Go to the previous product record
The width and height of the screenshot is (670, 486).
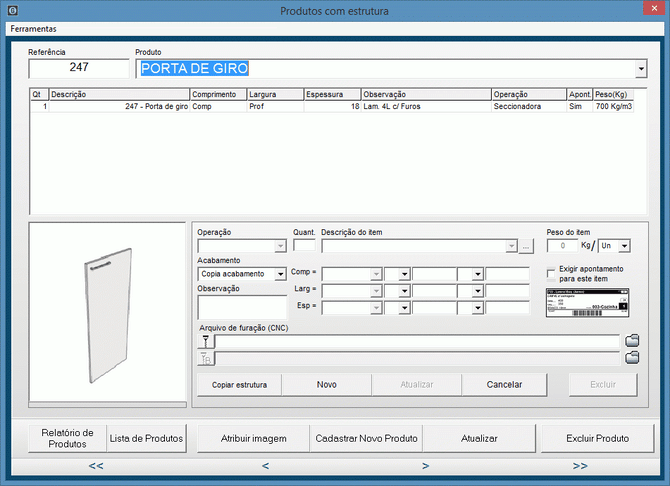click(x=265, y=466)
